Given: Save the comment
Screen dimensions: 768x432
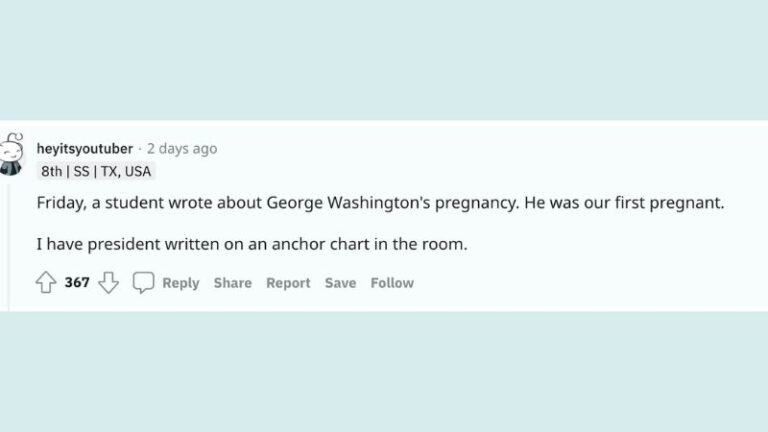Looking at the screenshot, I should coord(340,283).
